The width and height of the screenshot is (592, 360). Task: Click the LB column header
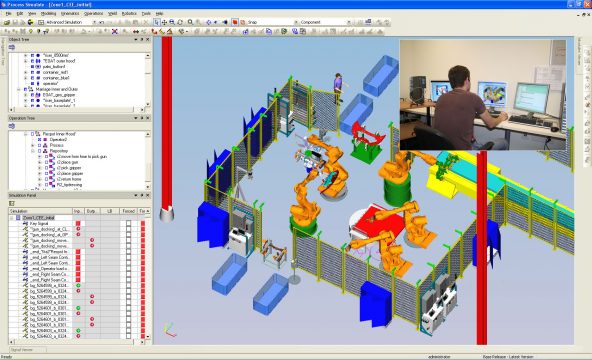click(x=110, y=211)
